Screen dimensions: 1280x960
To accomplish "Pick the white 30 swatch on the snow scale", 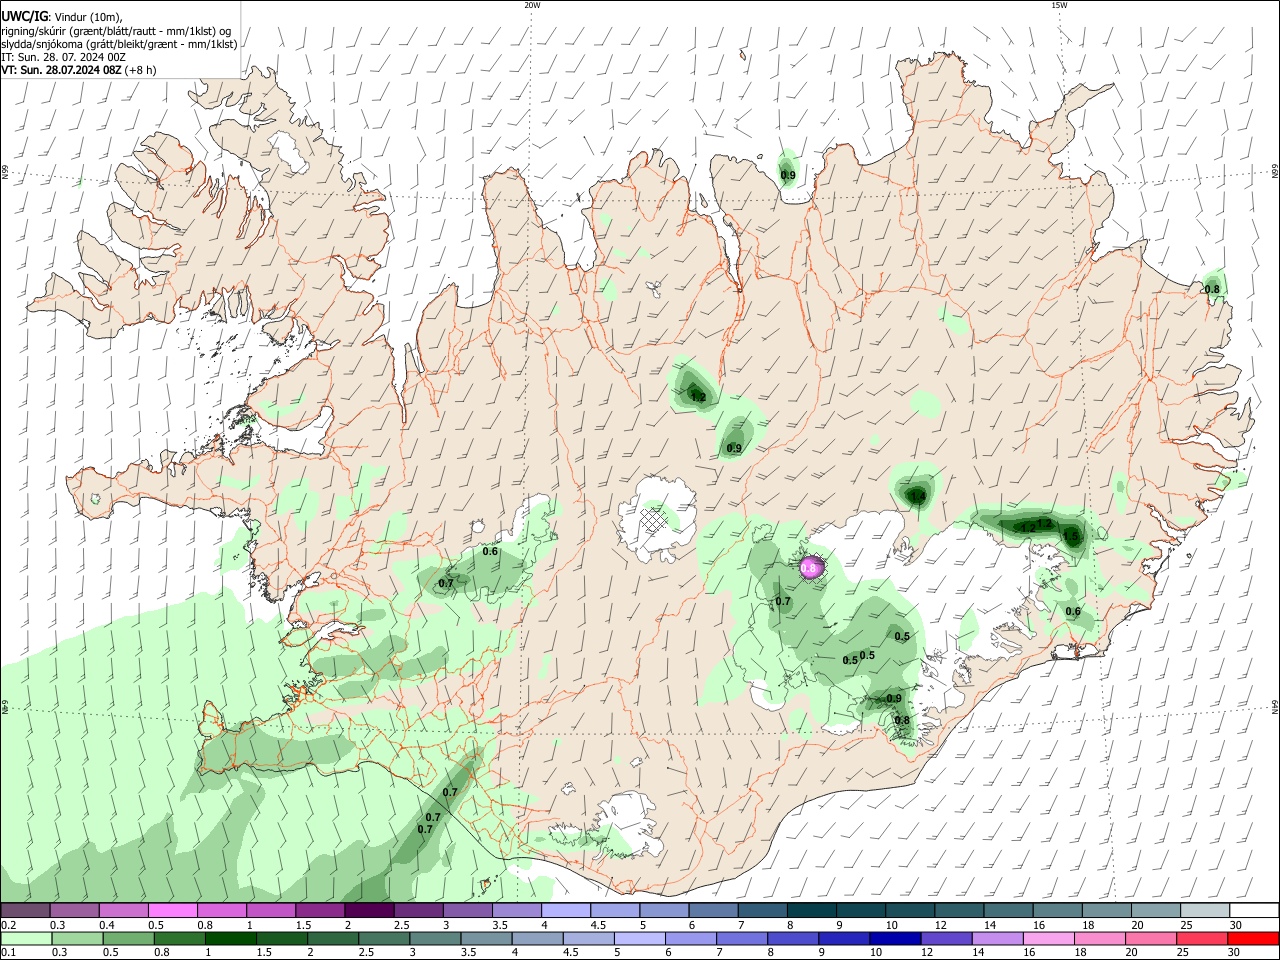I will [1255, 911].
